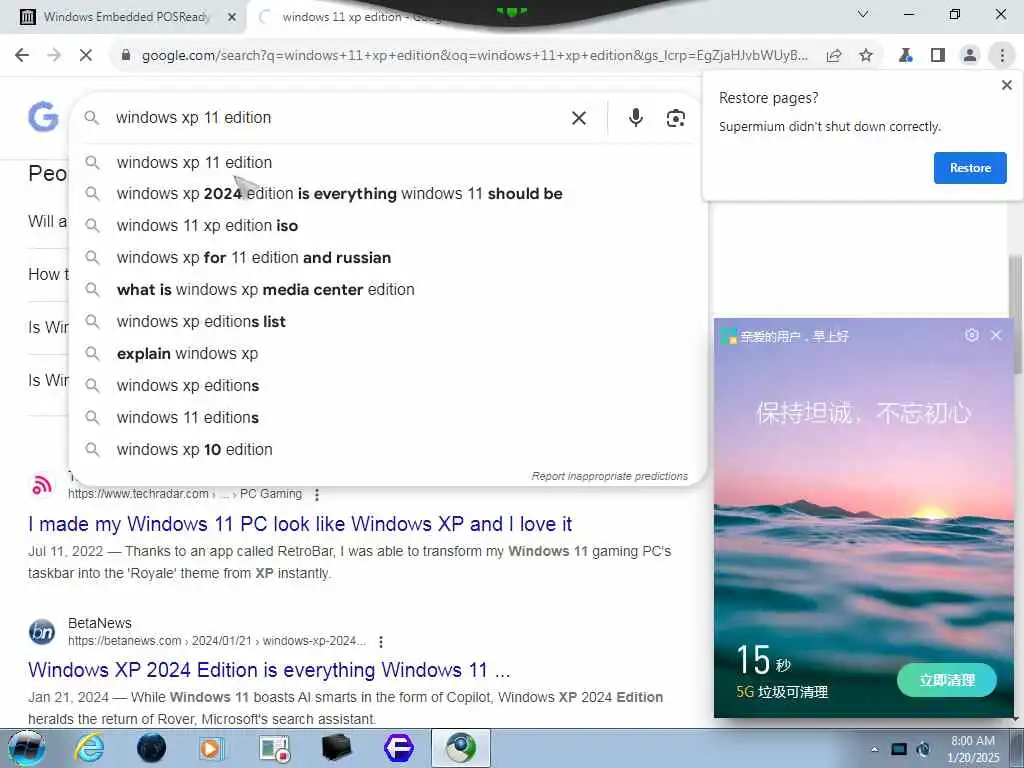Open the black box taskbar icon
Image resolution: width=1024 pixels, height=768 pixels.
(x=336, y=748)
